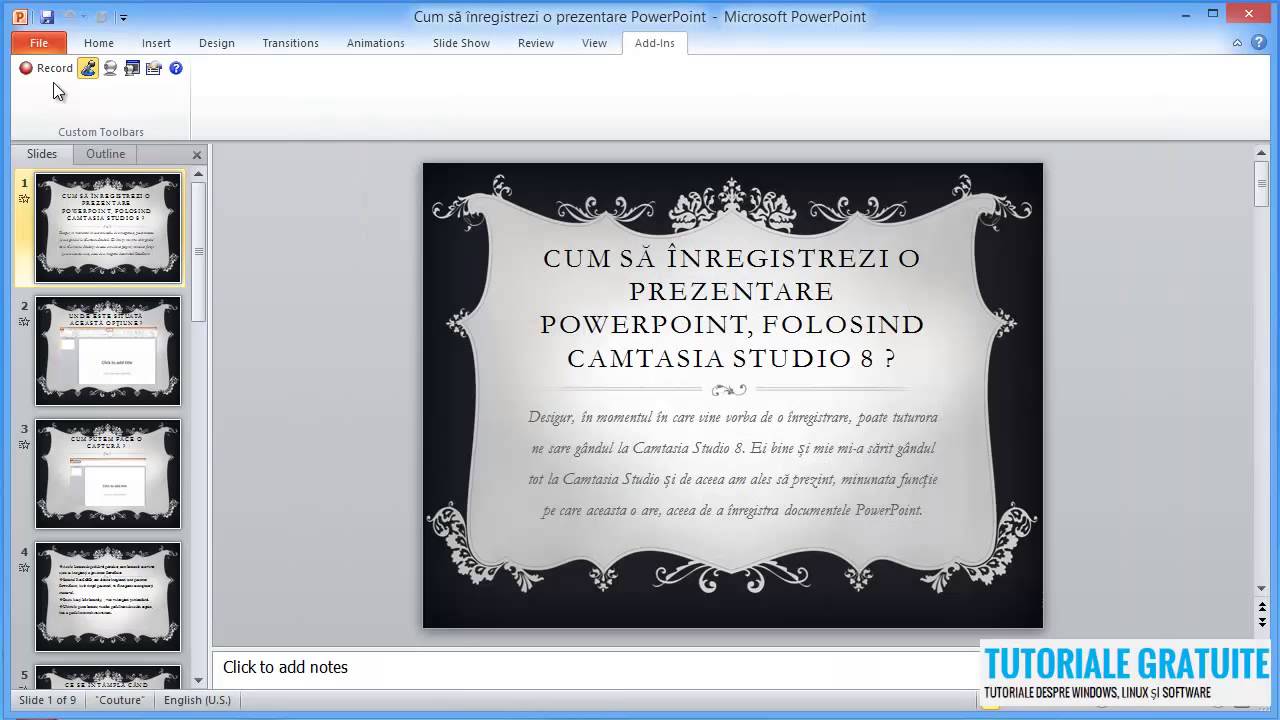Close the Slides/Outline pane
Image resolution: width=1280 pixels, height=720 pixels.
click(197, 155)
